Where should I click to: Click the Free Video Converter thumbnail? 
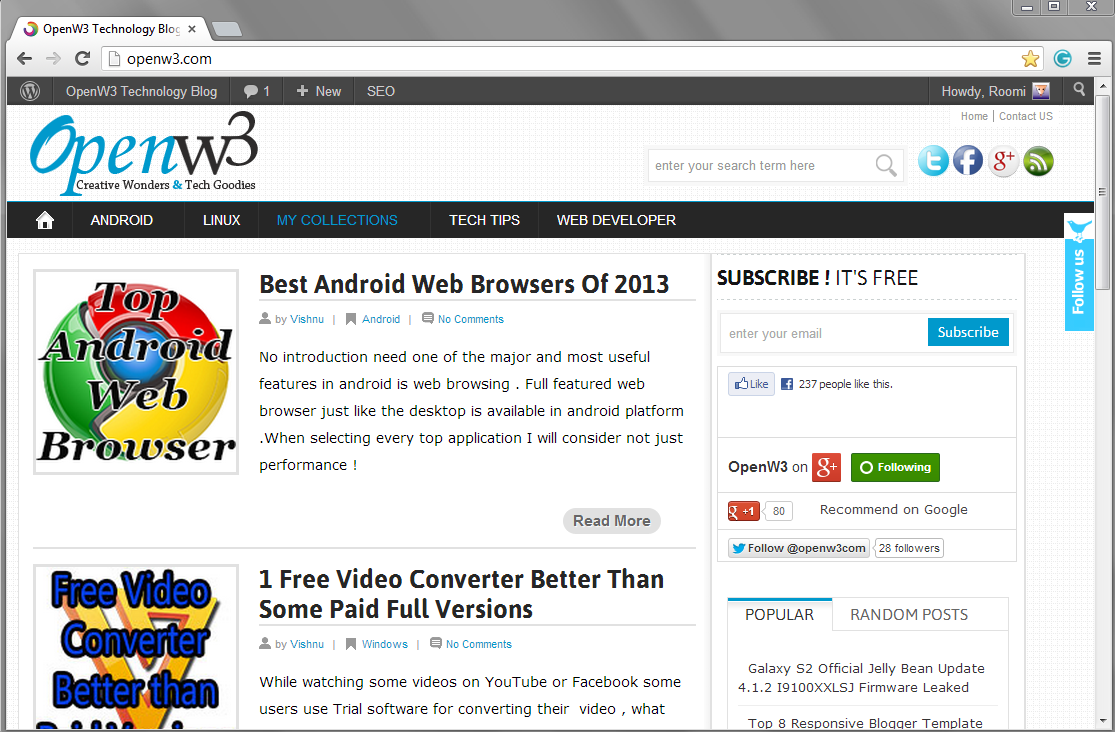[x=136, y=647]
